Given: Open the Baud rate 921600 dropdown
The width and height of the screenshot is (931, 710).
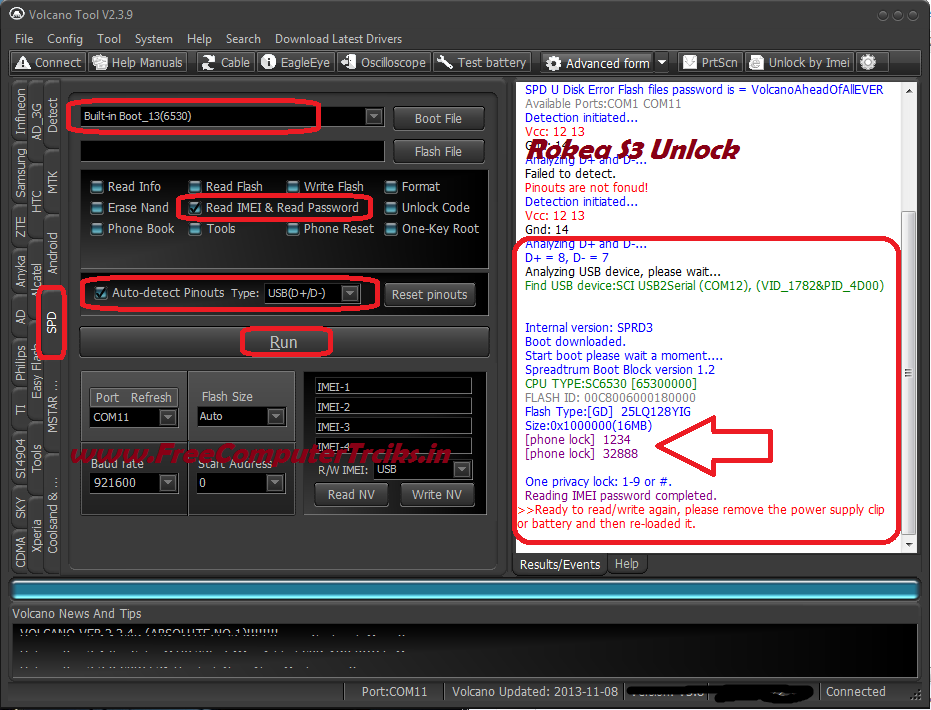Looking at the screenshot, I should click(168, 483).
